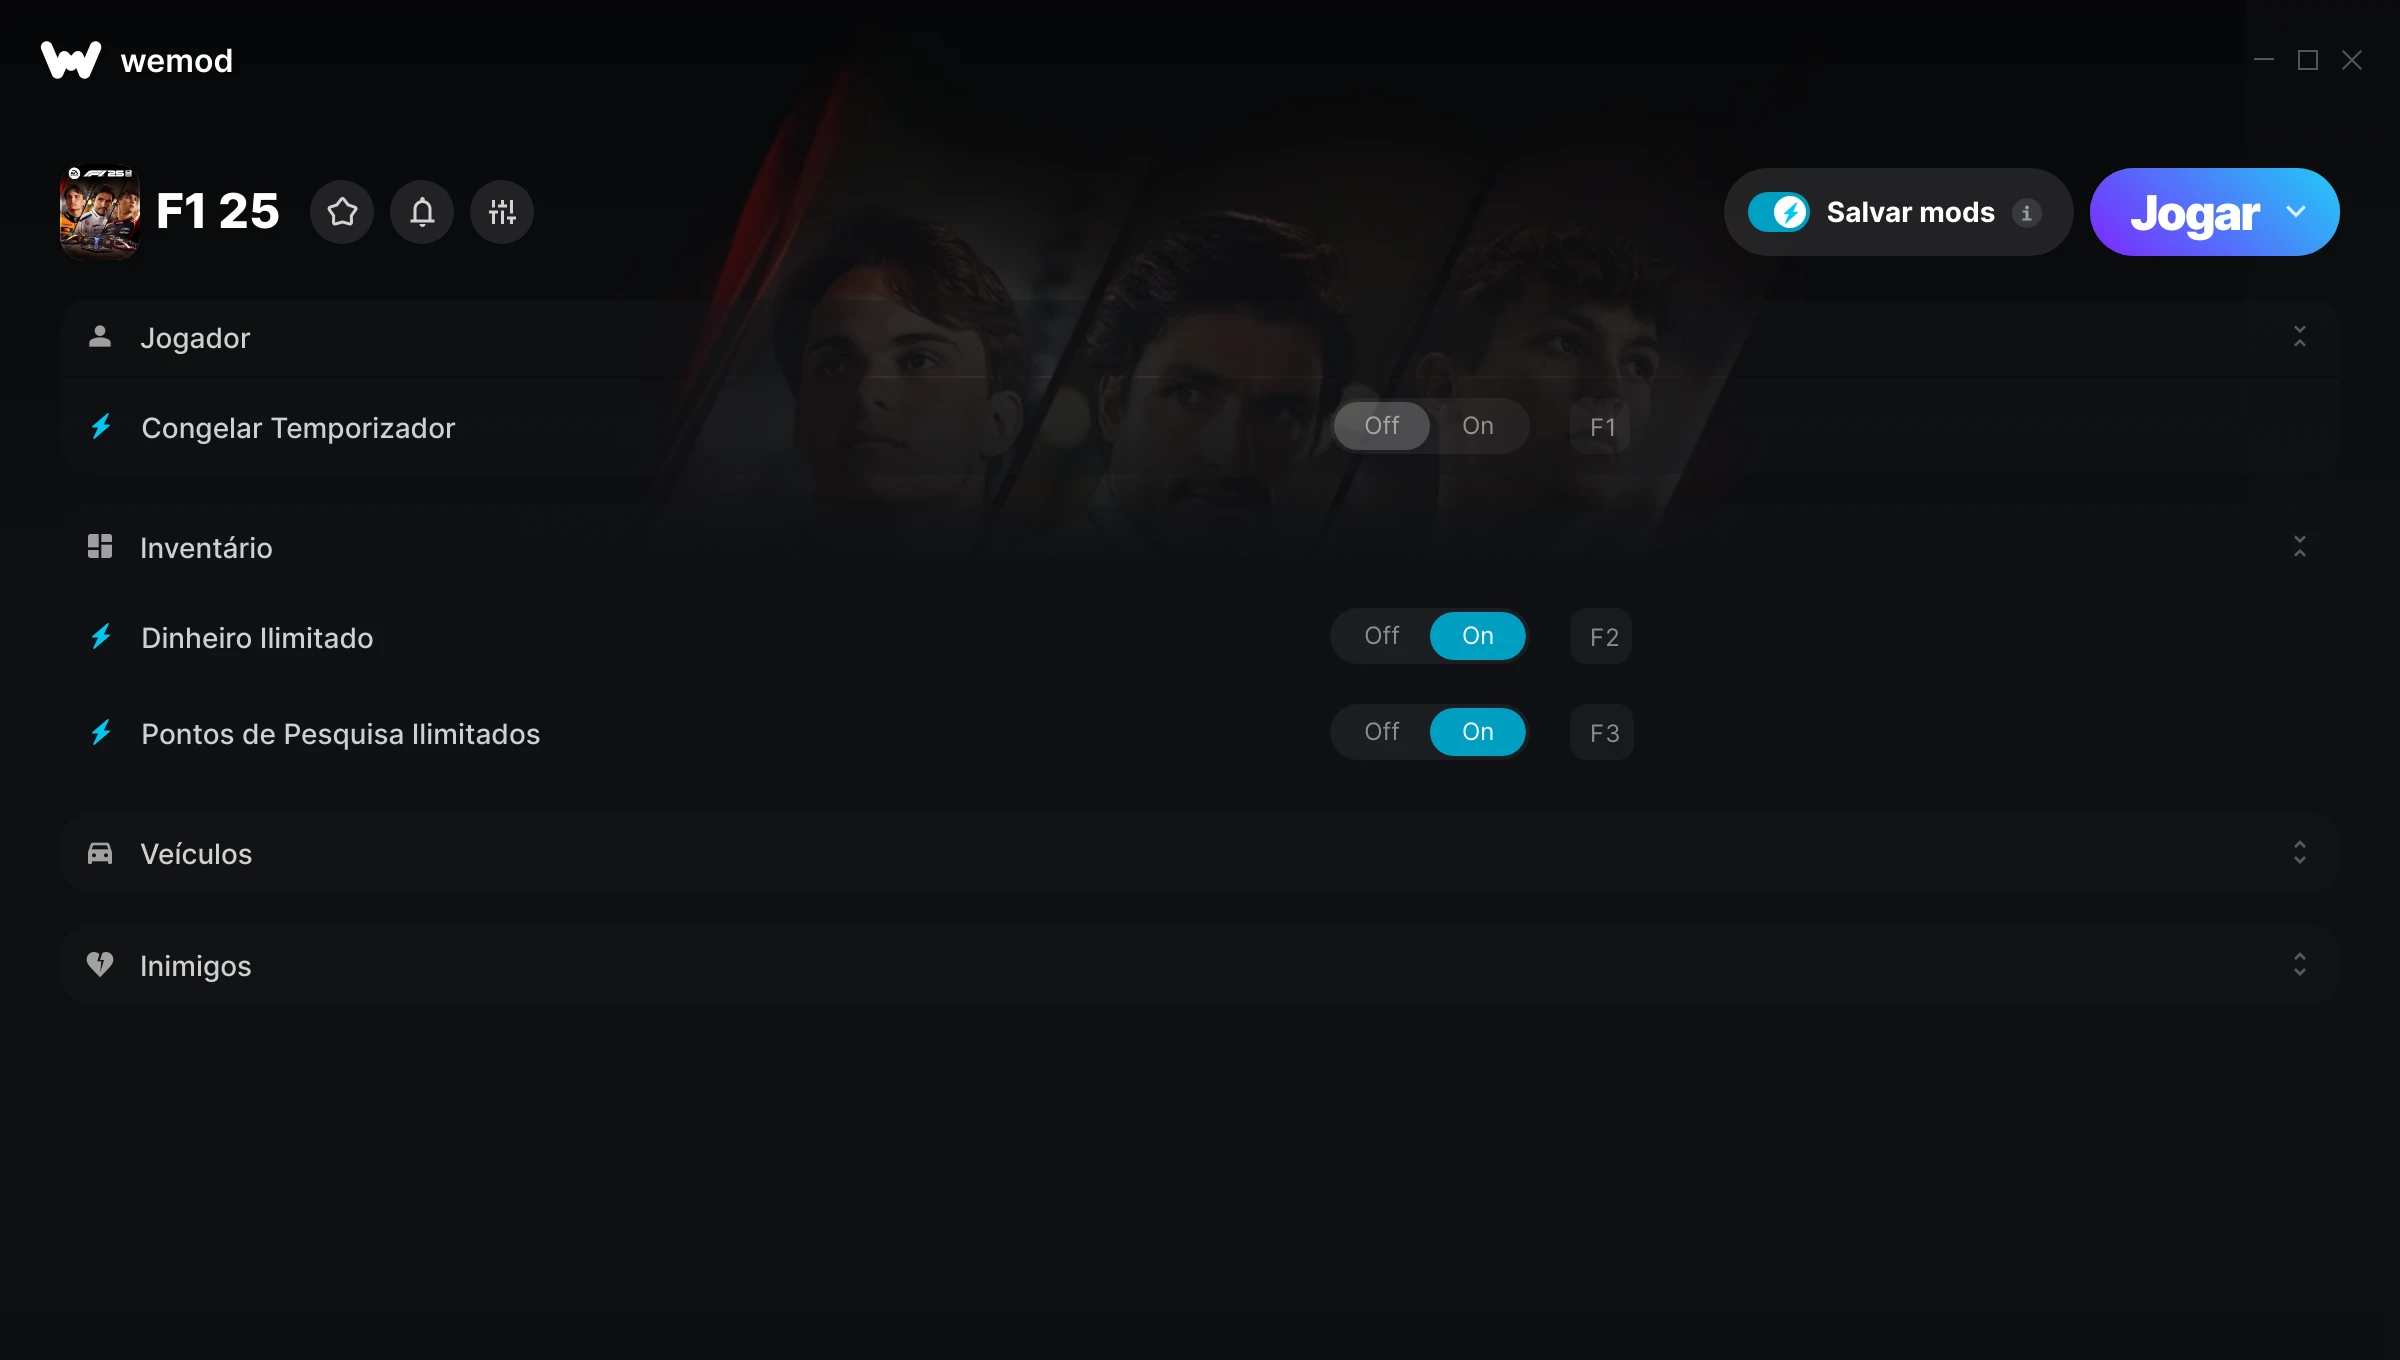The height and width of the screenshot is (1360, 2400).
Task: Add F1 25 to favorites with star icon
Action: pos(342,212)
